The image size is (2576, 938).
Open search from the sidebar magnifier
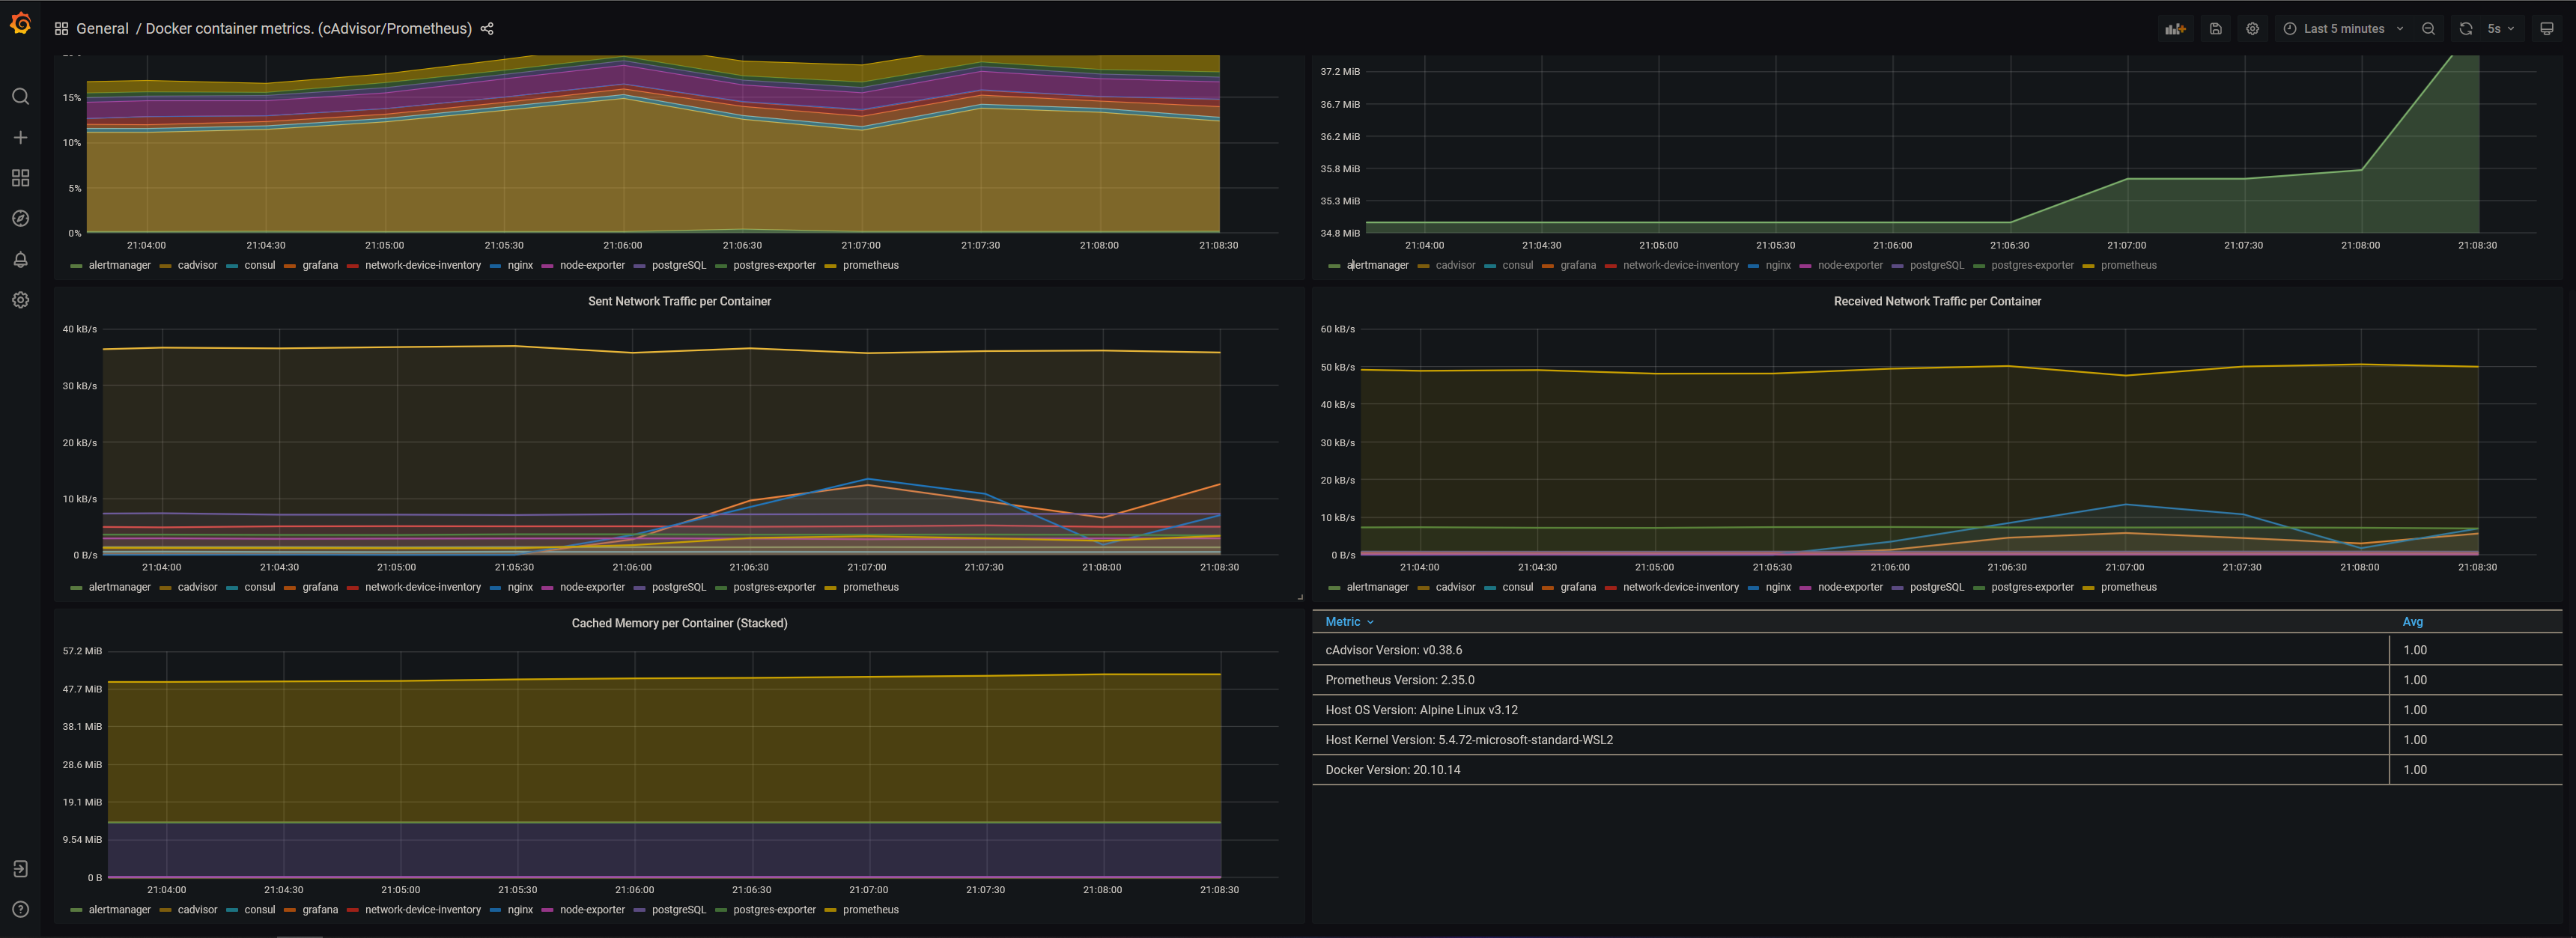[20, 96]
